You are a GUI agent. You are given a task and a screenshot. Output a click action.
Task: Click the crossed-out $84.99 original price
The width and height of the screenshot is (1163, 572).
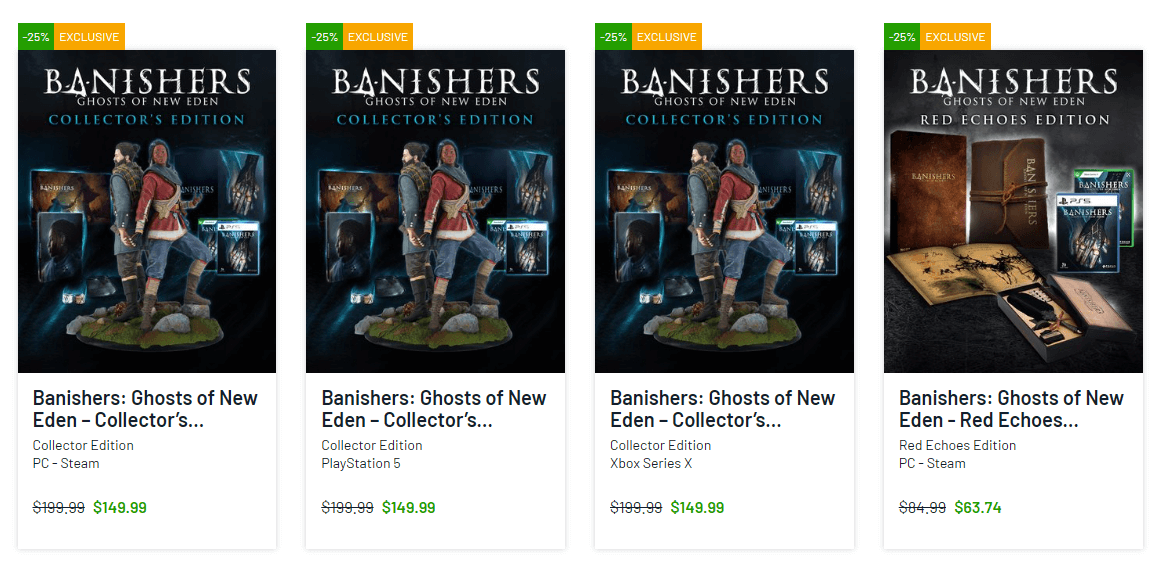click(x=923, y=507)
